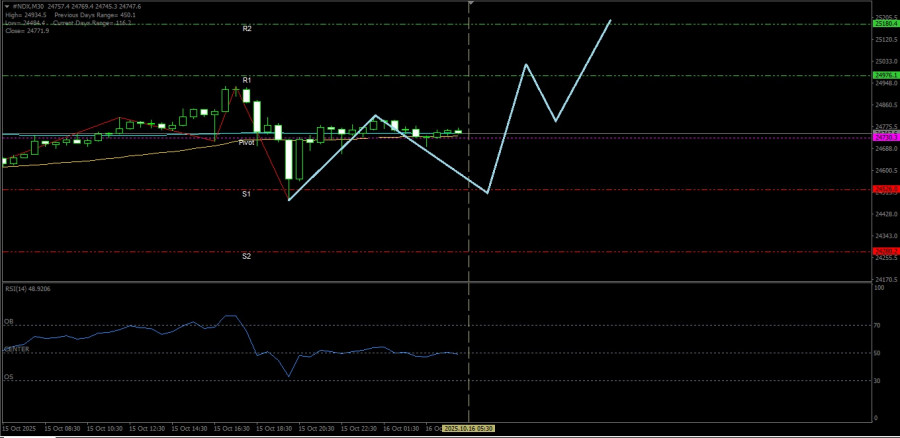
Task: Click the large white candle near S1
Action: 289,160
